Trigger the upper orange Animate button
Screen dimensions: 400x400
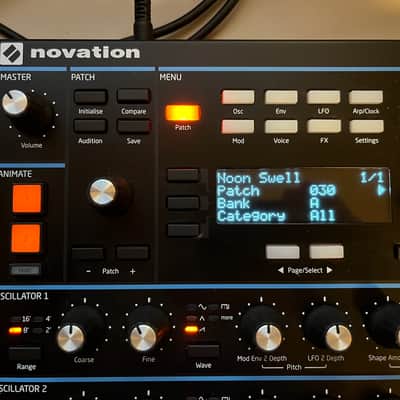coord(27,199)
